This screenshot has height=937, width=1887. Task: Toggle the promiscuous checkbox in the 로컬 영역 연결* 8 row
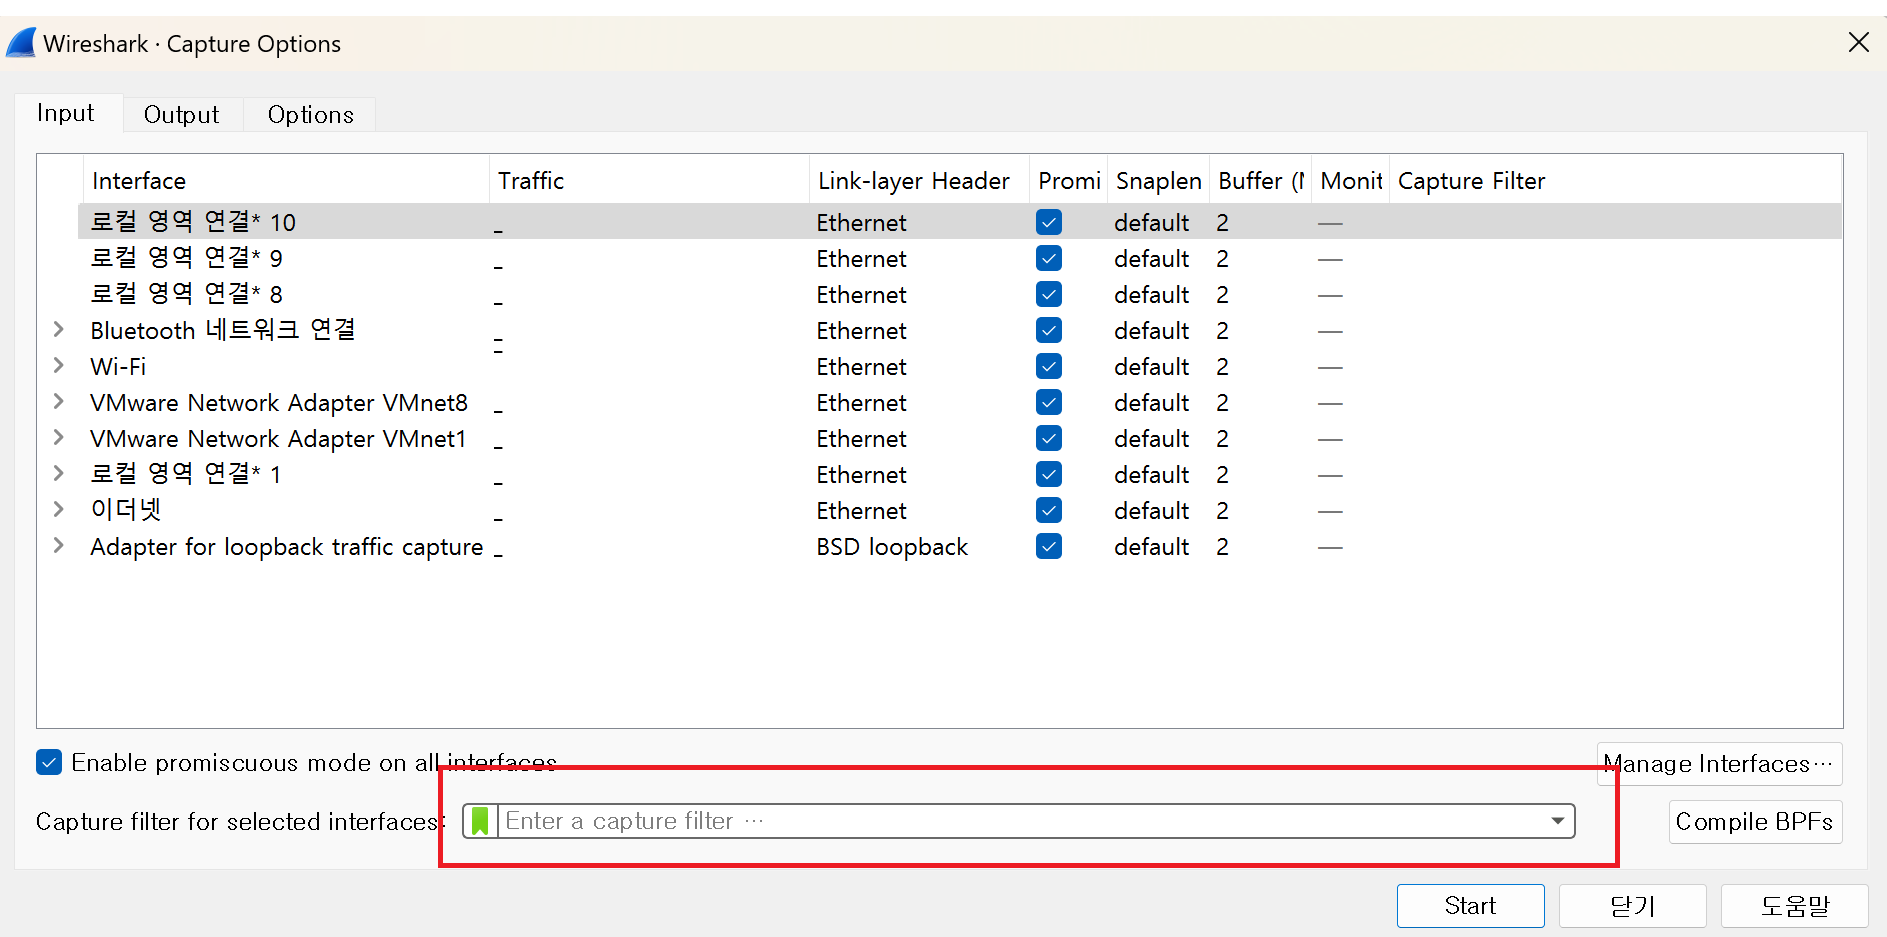[1049, 294]
